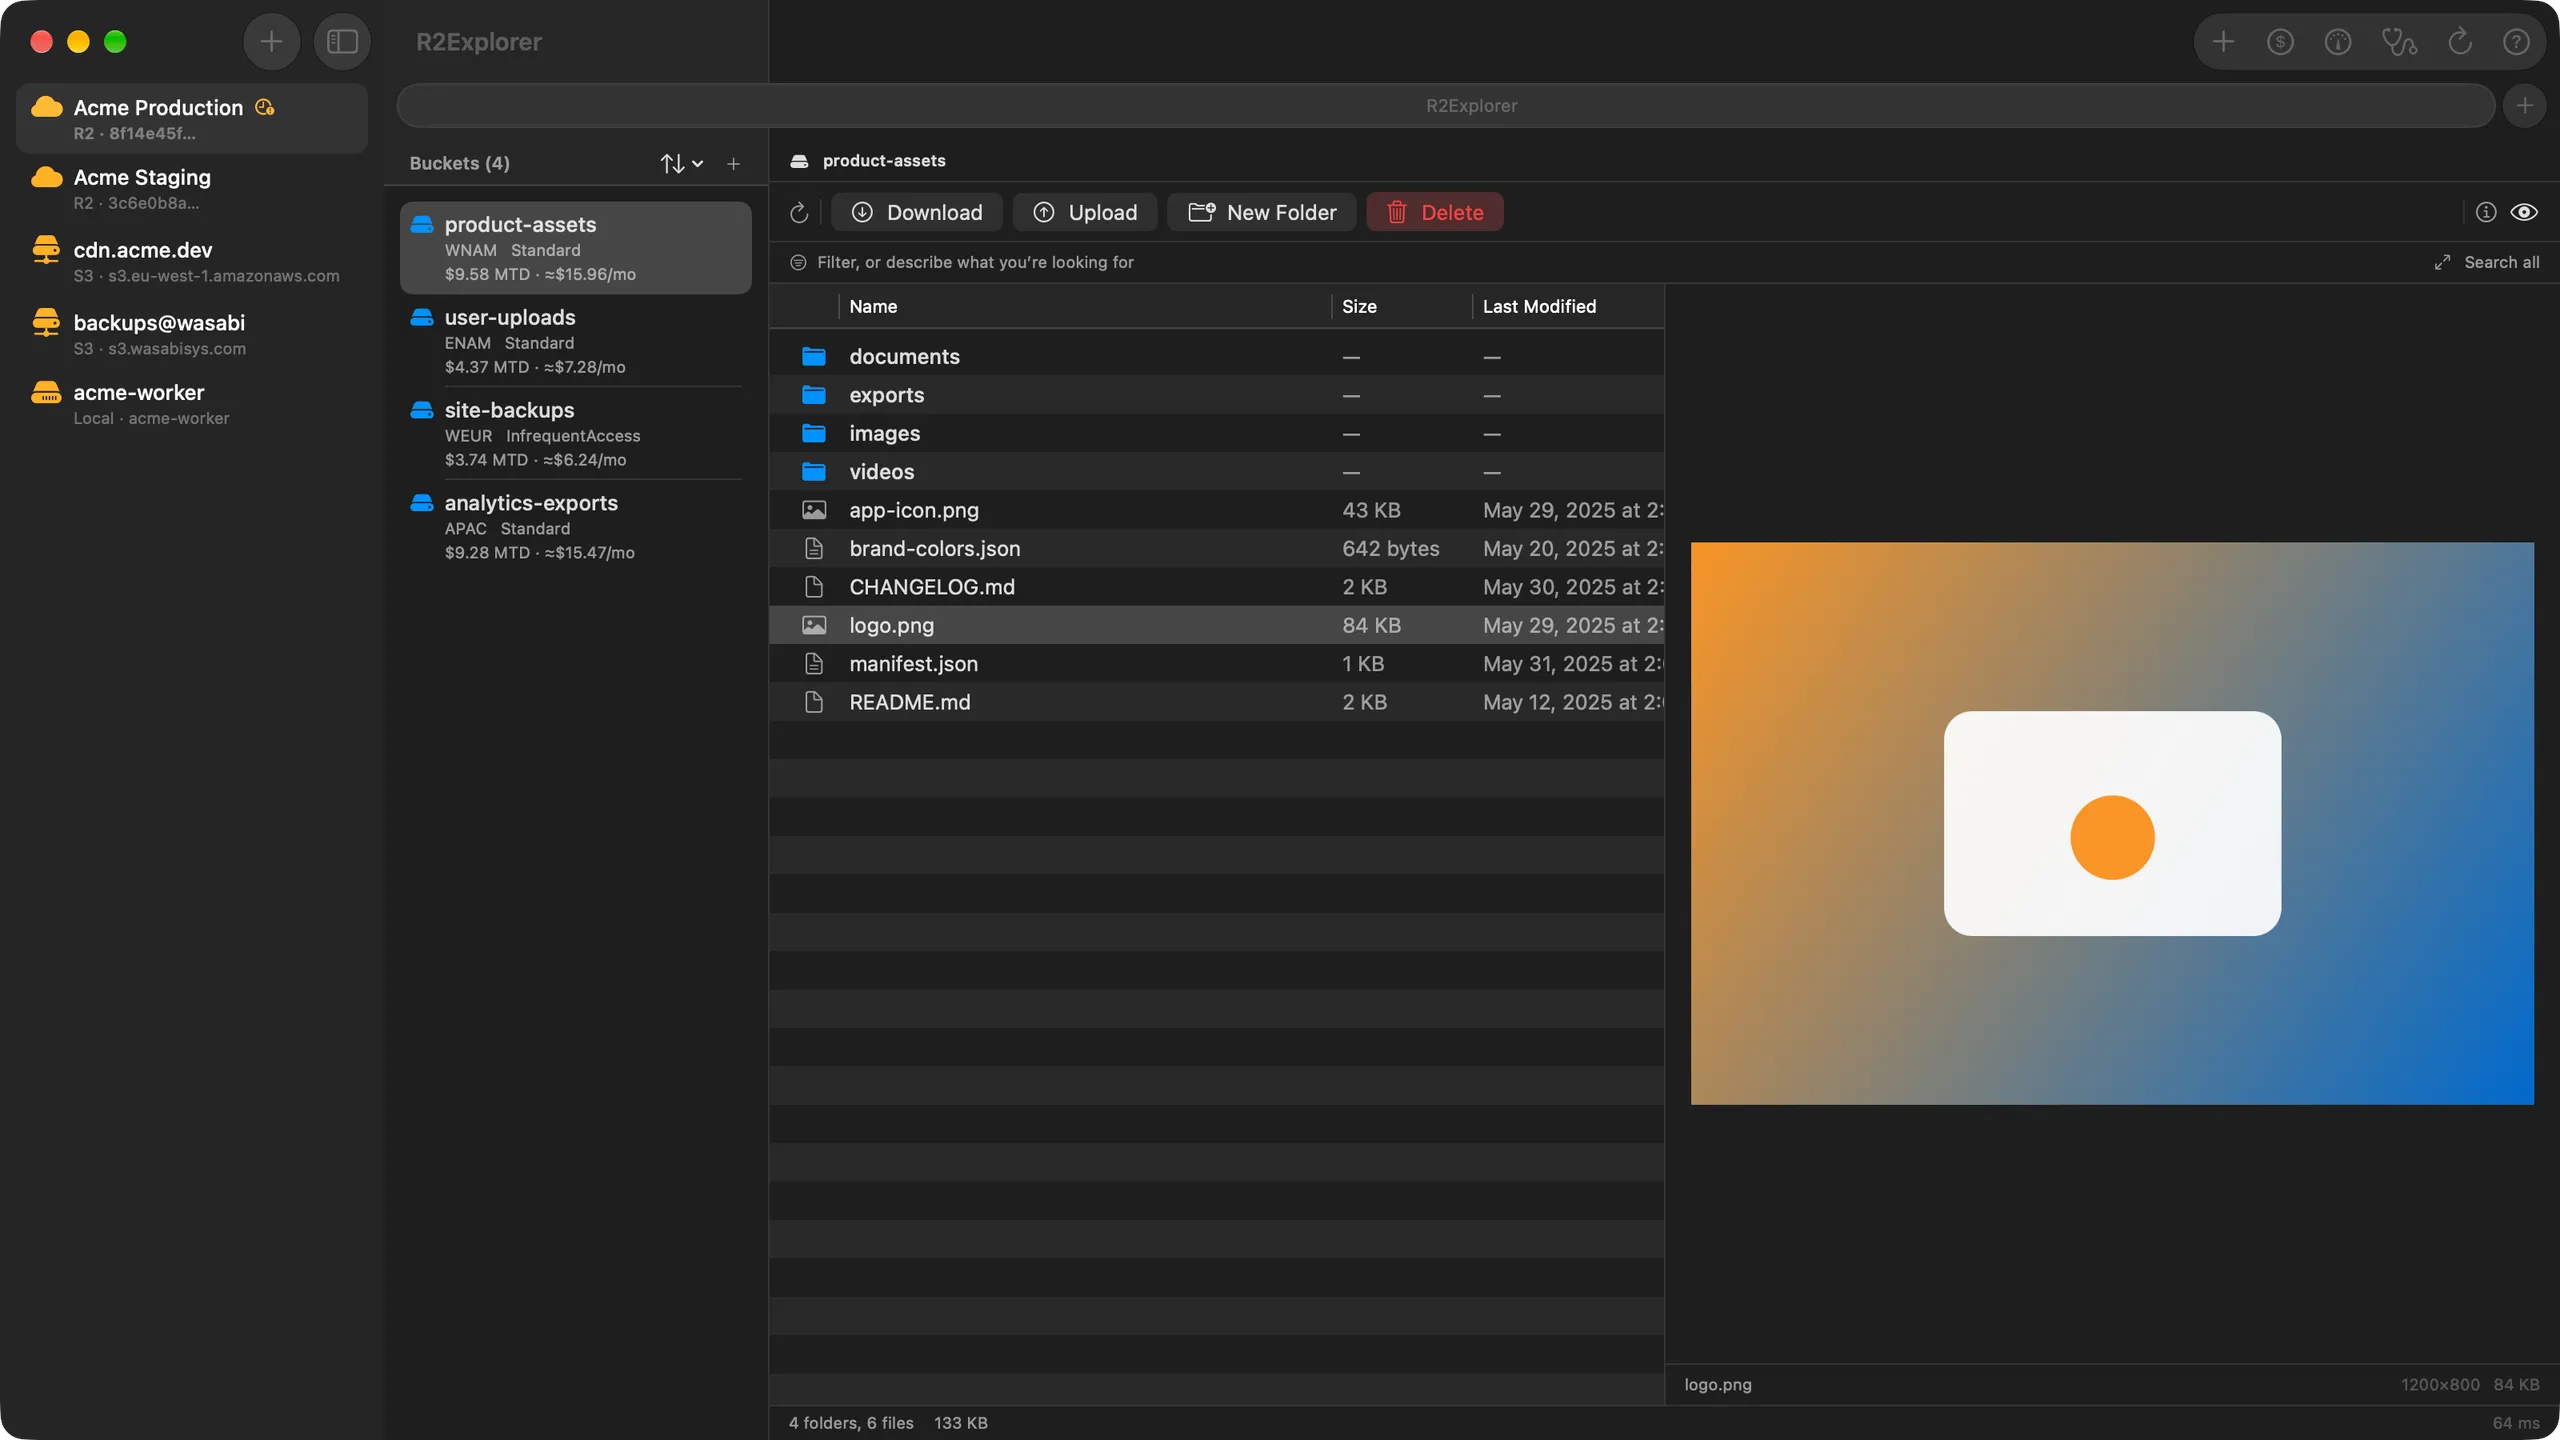Viewport: 2560px width, 1440px height.
Task: Select the Acme Staging account
Action: (192, 188)
